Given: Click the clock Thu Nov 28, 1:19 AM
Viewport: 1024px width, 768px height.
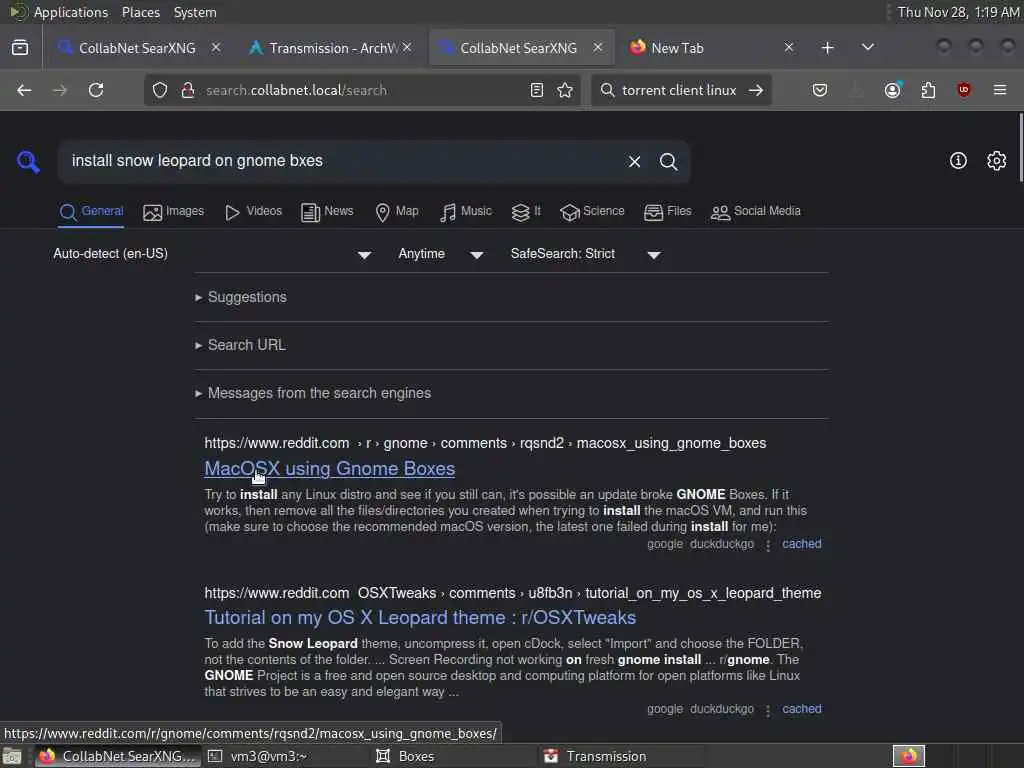Looking at the screenshot, I should 958,12.
